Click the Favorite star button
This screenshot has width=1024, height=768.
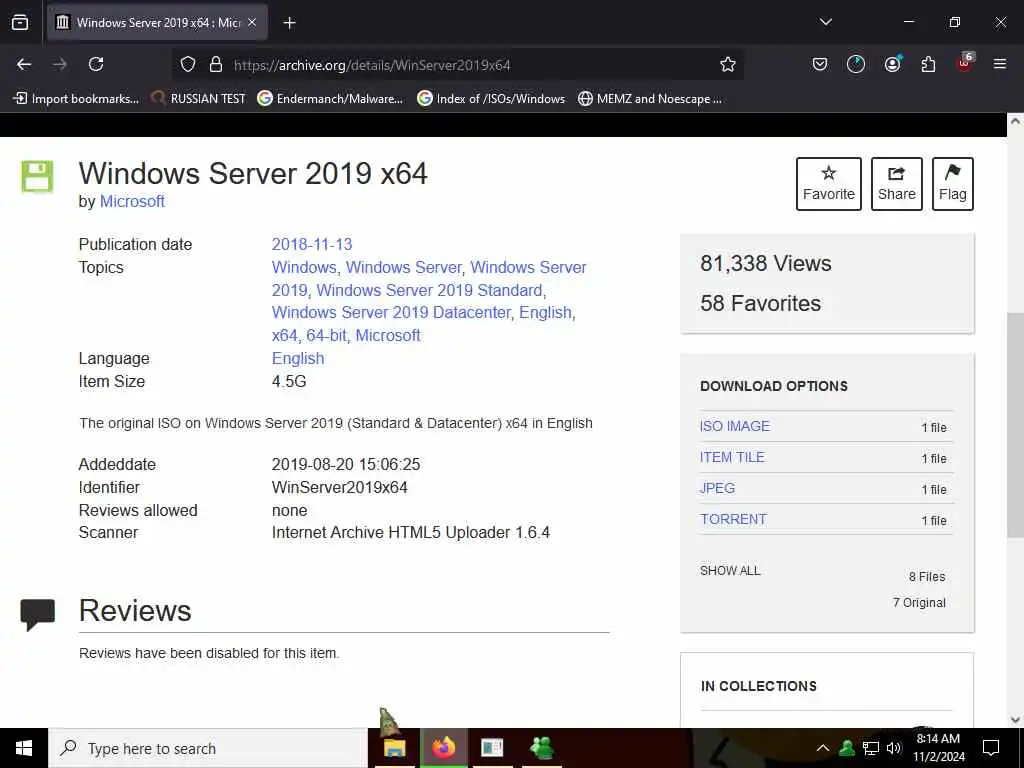pyautogui.click(x=829, y=184)
